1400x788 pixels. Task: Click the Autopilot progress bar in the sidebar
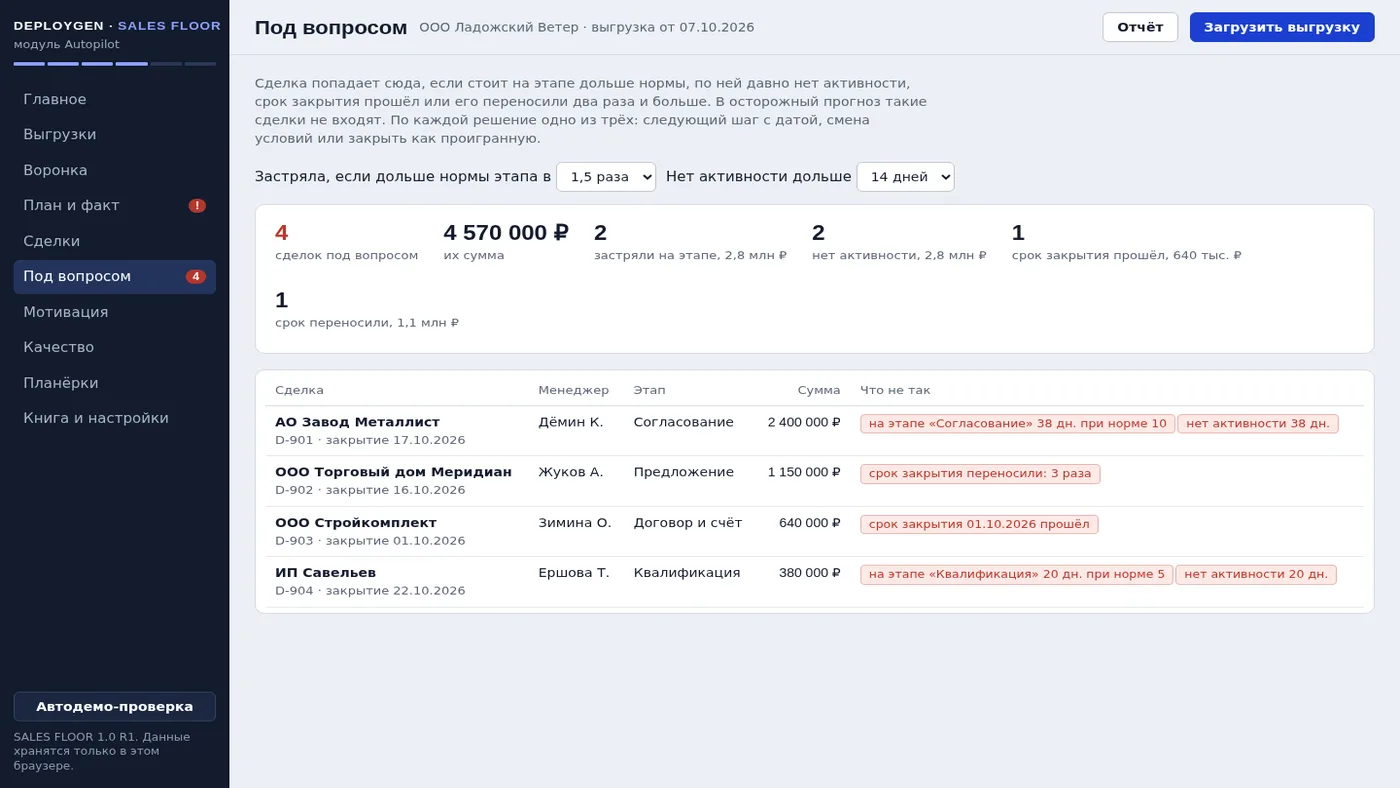(x=115, y=64)
